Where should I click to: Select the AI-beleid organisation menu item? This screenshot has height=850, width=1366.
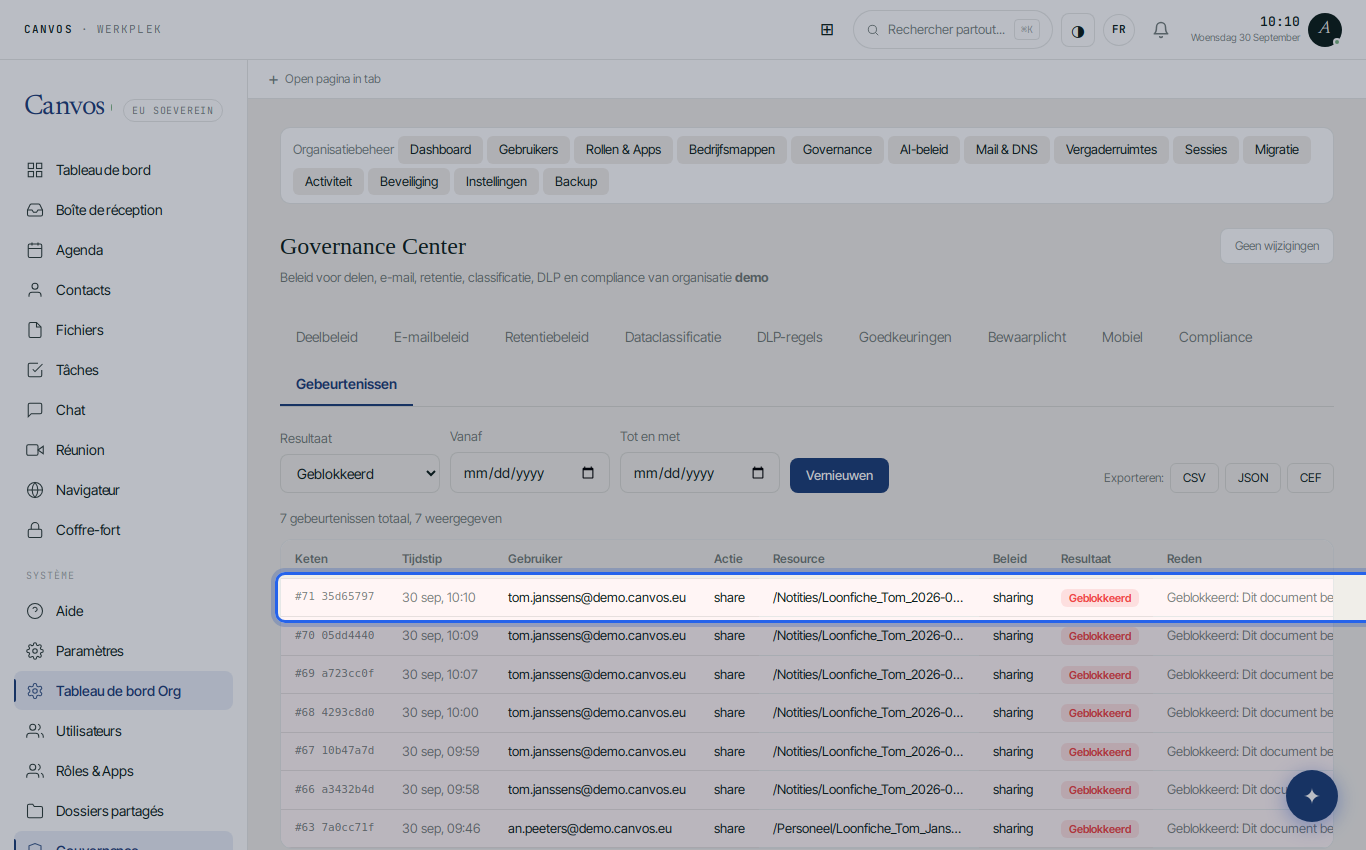(x=924, y=150)
